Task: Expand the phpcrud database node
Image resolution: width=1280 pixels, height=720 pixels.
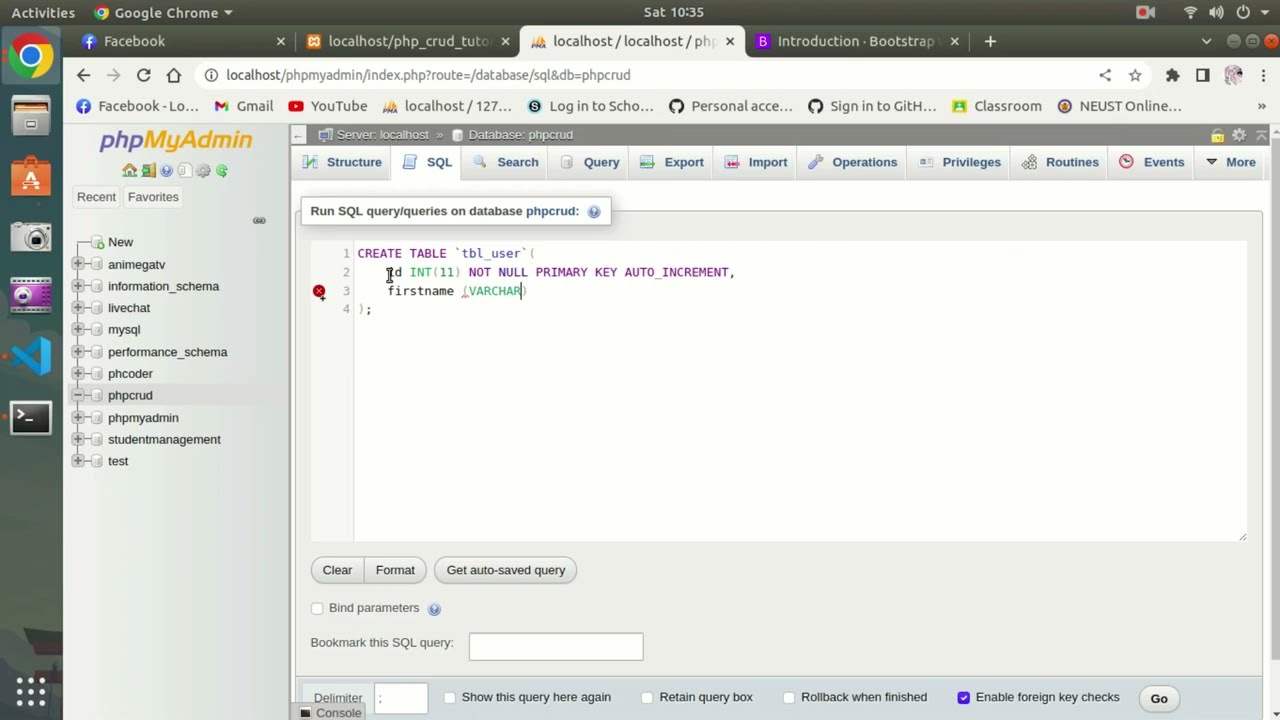Action: click(x=78, y=396)
